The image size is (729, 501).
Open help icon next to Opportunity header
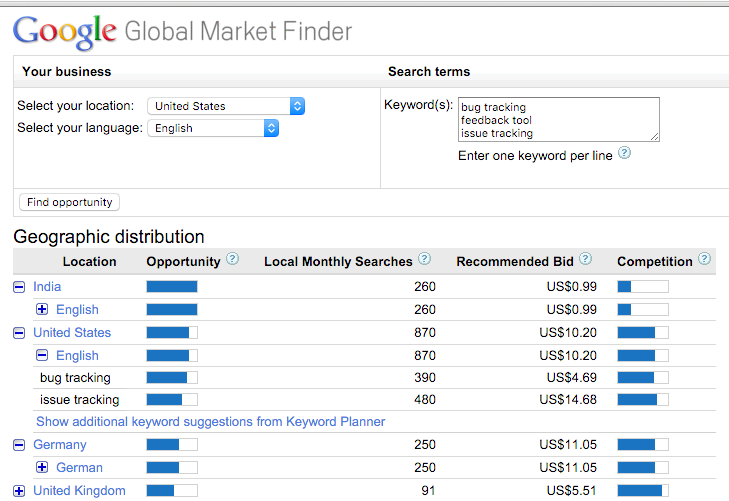pos(232,259)
